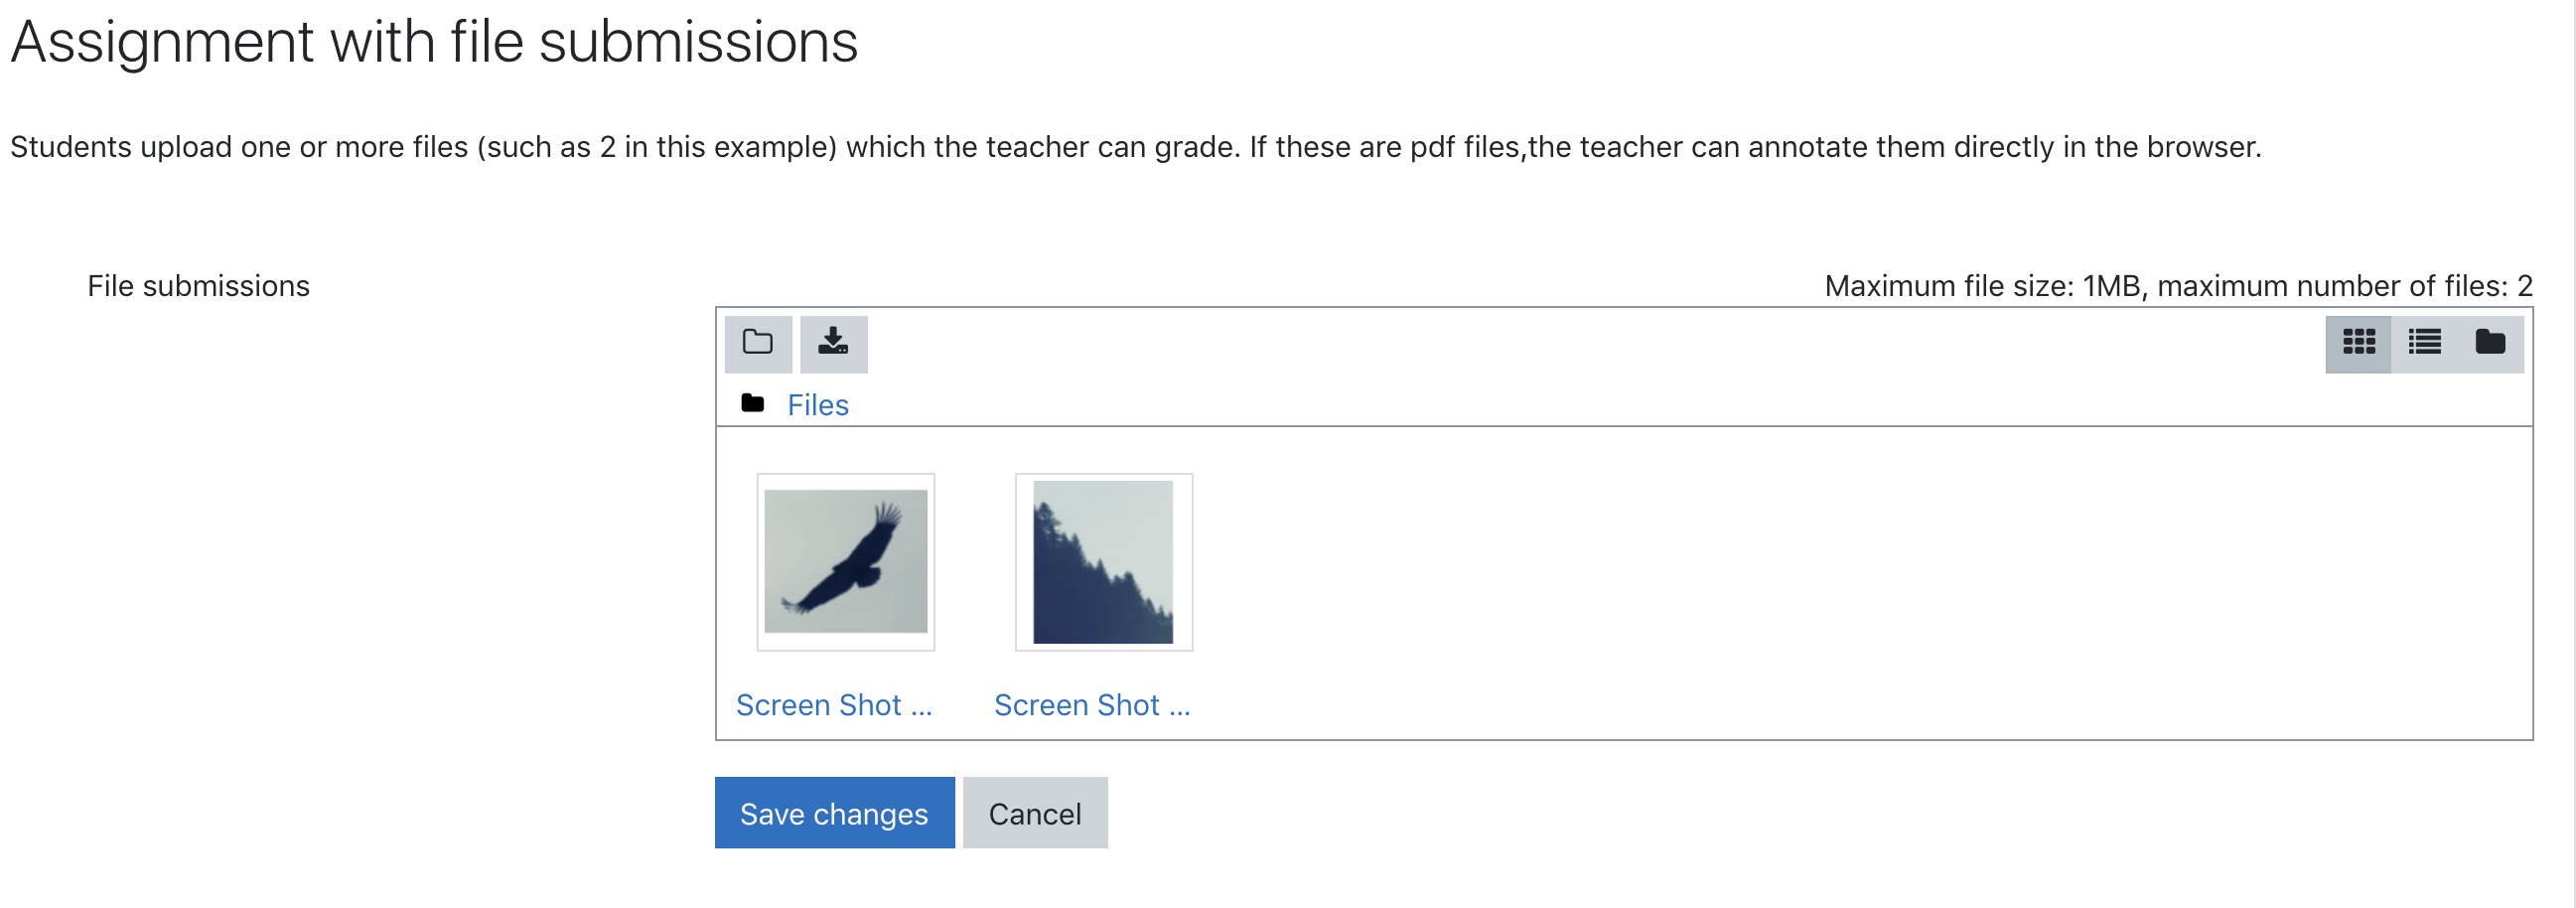Screen dimensions: 2576x908
Task: Click the Create folder icon
Action: [x=758, y=344]
